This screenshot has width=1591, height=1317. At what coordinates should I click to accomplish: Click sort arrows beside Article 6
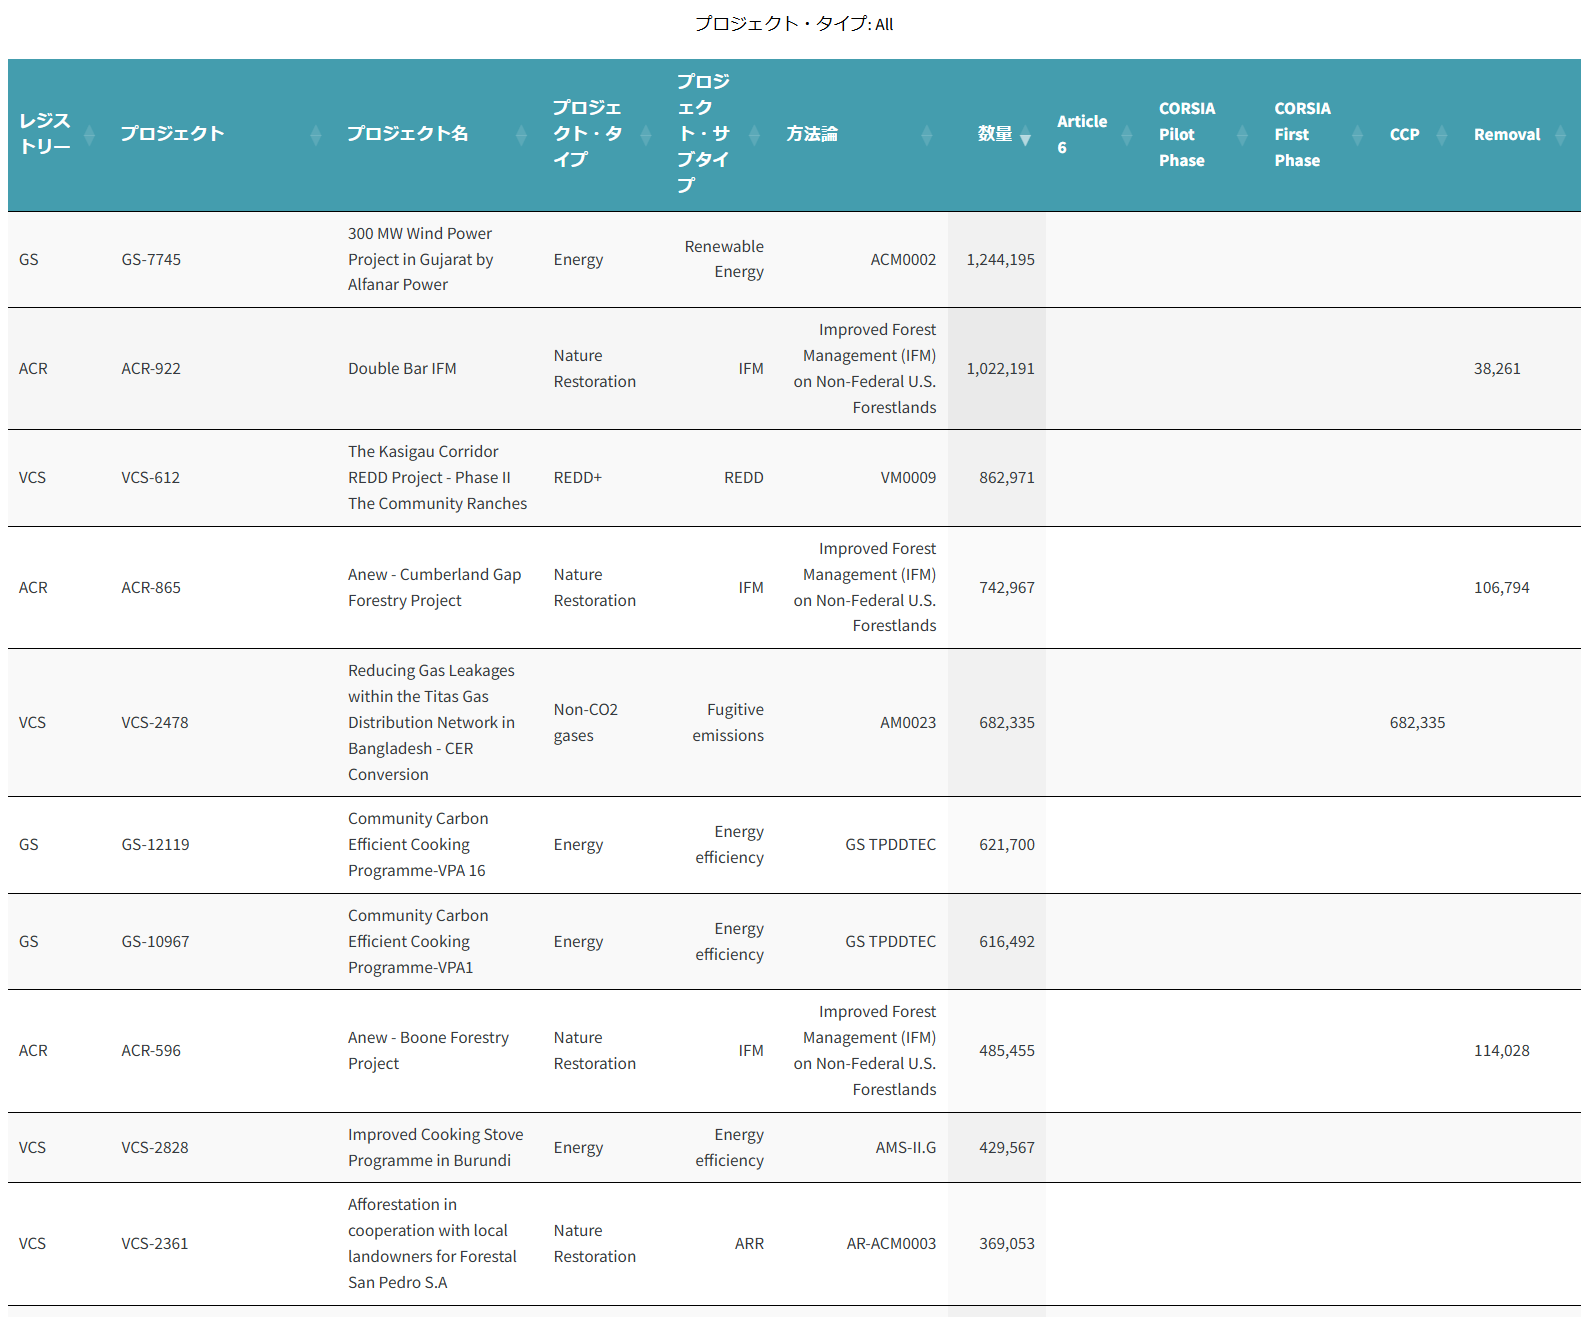(x=1127, y=135)
